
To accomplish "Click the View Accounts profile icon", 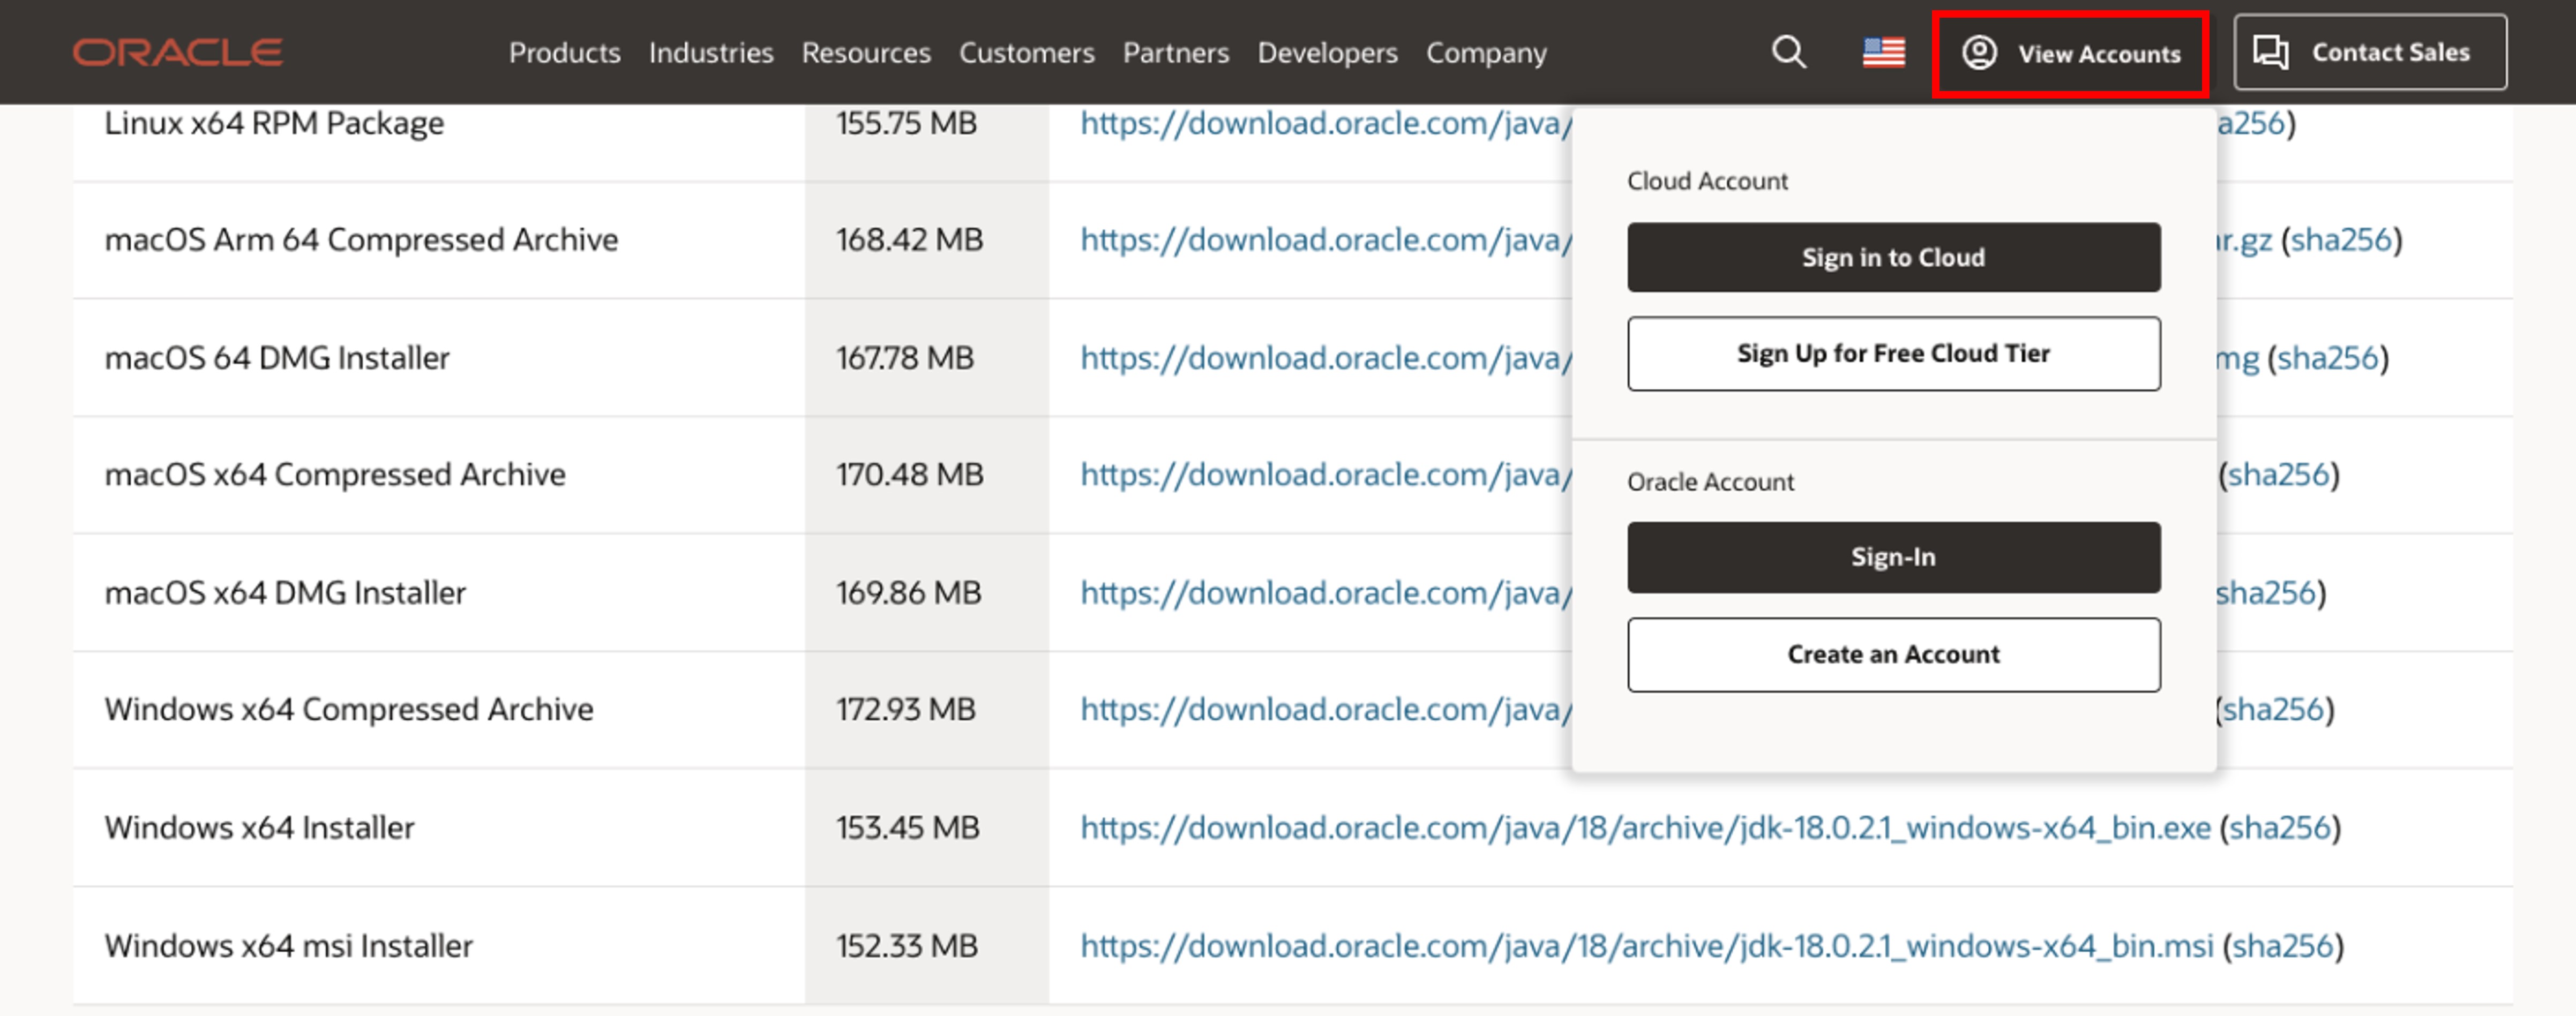I will 1979,52.
